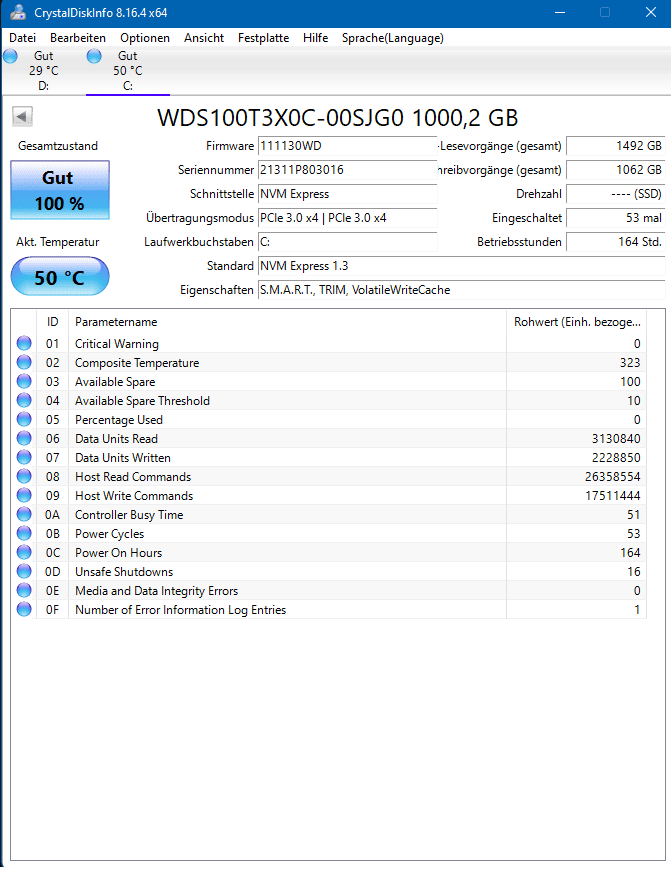Screen dimensions: 671x870
Task: Click status orb of Power Cycles row
Action: pyautogui.click(x=24, y=533)
